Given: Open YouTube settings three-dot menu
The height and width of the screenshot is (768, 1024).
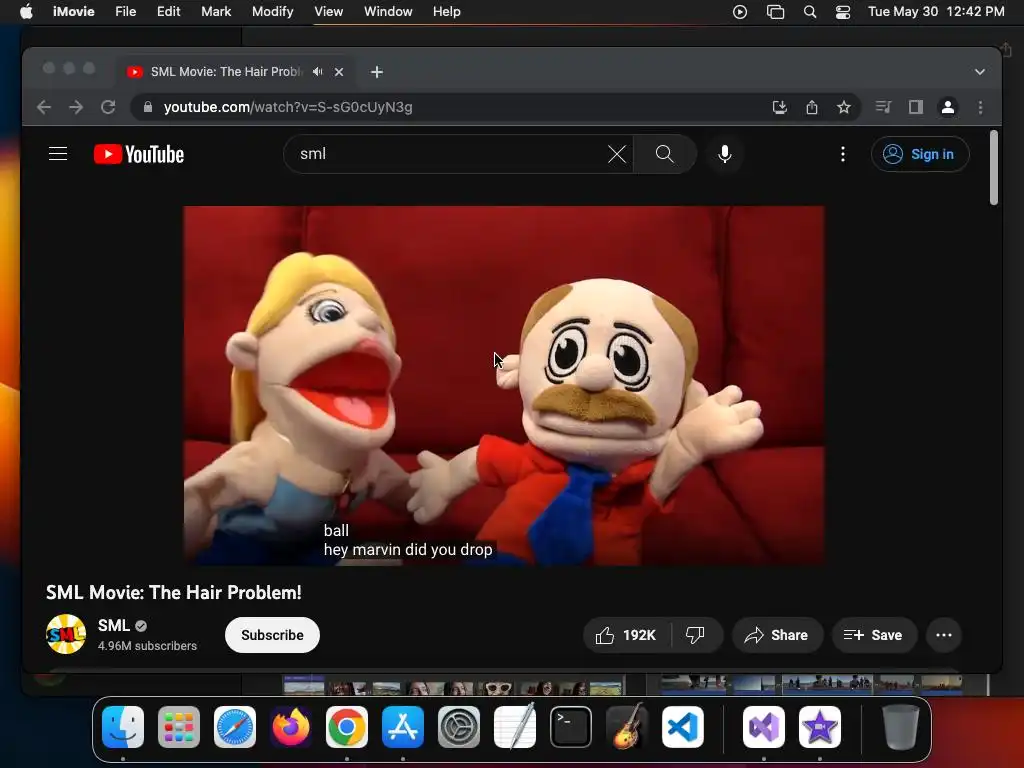Looking at the screenshot, I should (x=843, y=154).
